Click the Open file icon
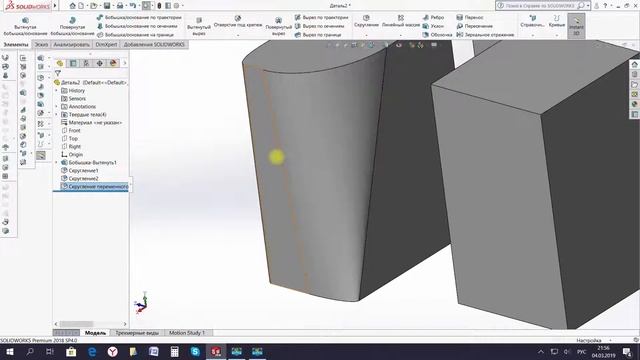Screen dimensions: 640x360 pos(93,6)
